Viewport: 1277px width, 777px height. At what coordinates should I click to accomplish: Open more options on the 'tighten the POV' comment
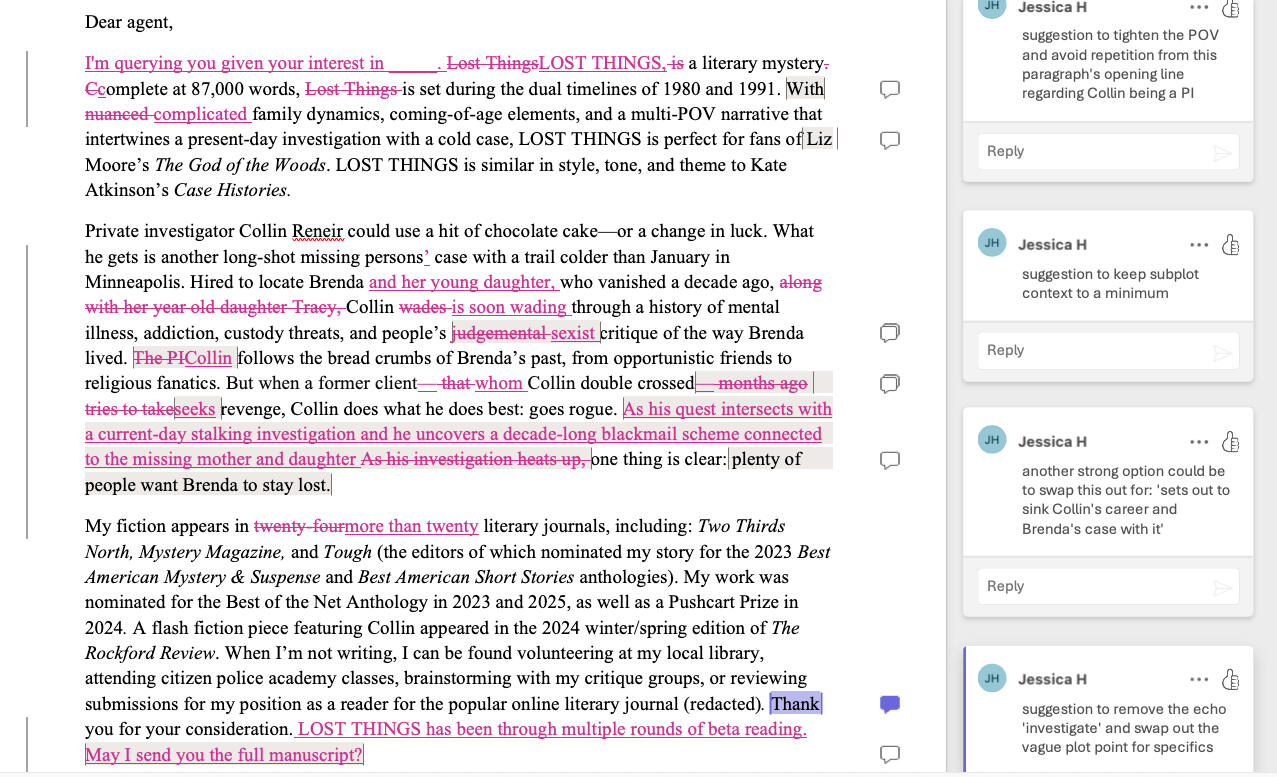point(1199,7)
